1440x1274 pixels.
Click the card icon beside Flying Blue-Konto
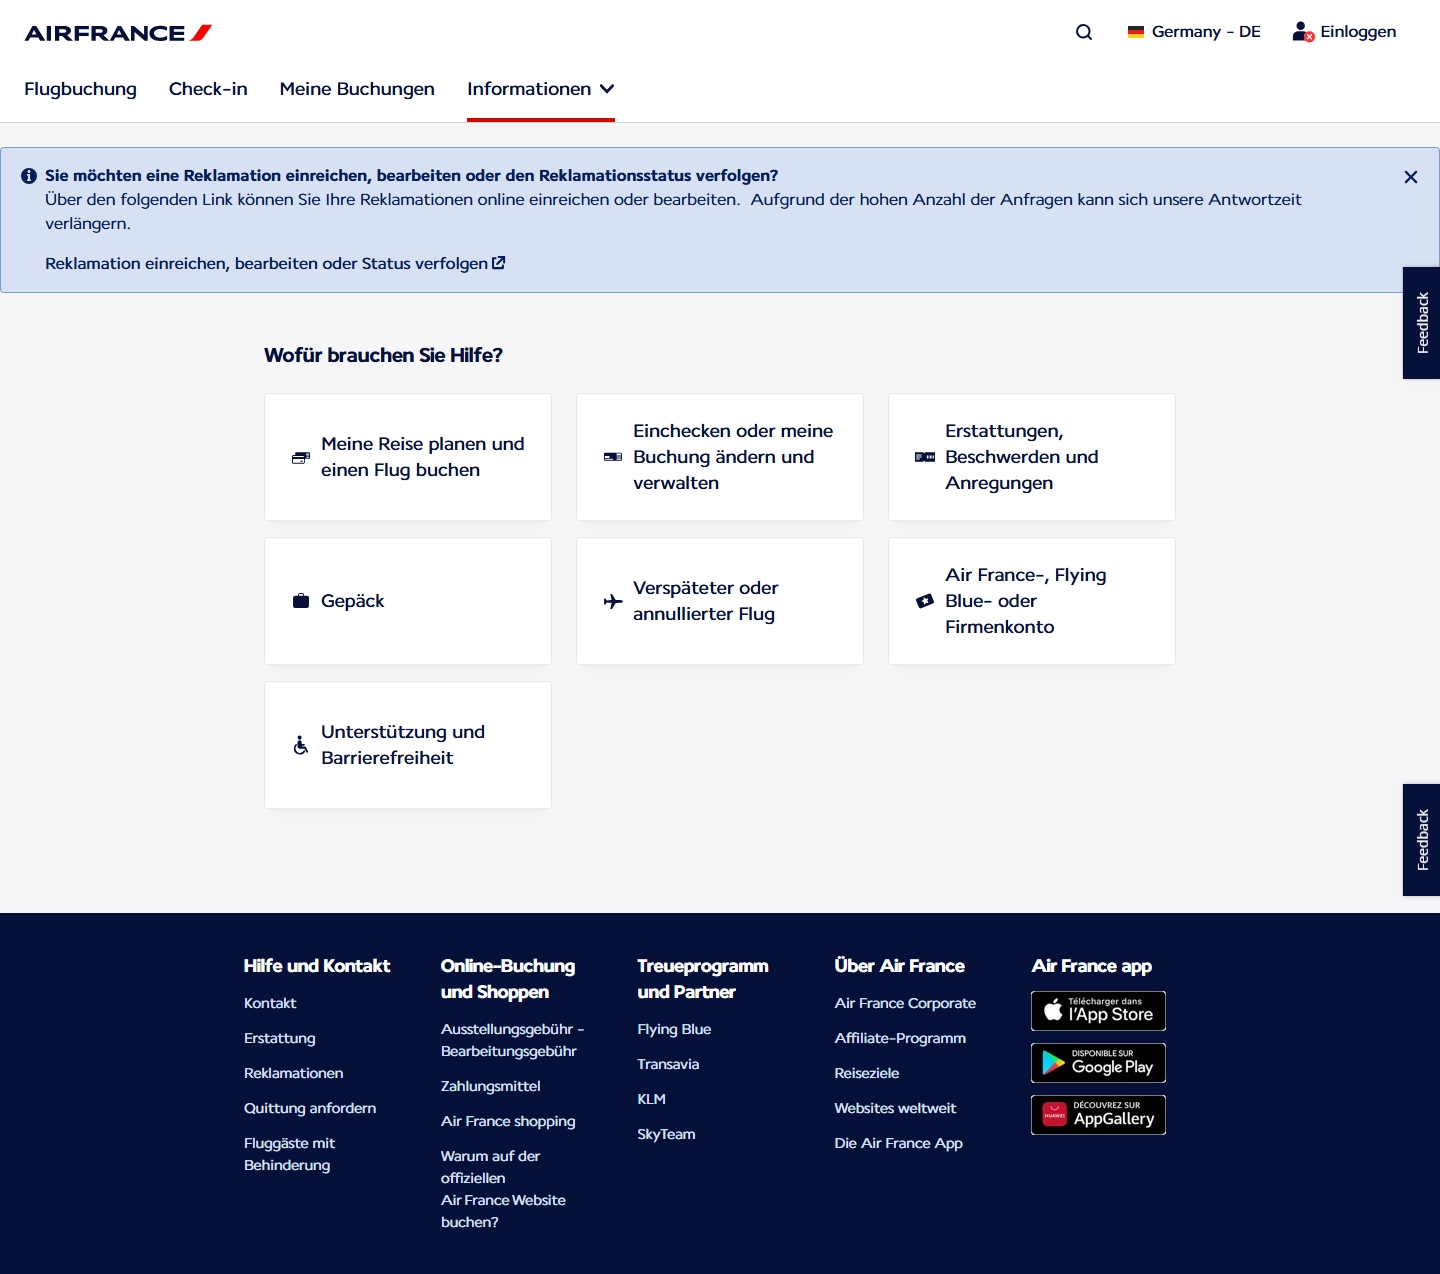[925, 601]
